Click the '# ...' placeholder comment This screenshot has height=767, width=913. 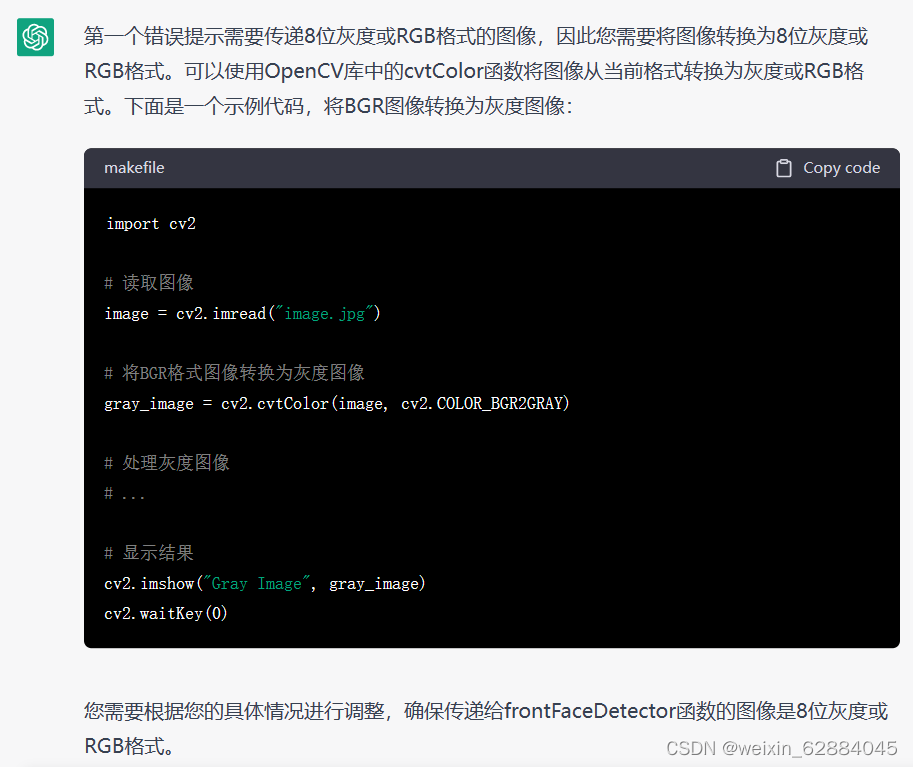(x=125, y=494)
